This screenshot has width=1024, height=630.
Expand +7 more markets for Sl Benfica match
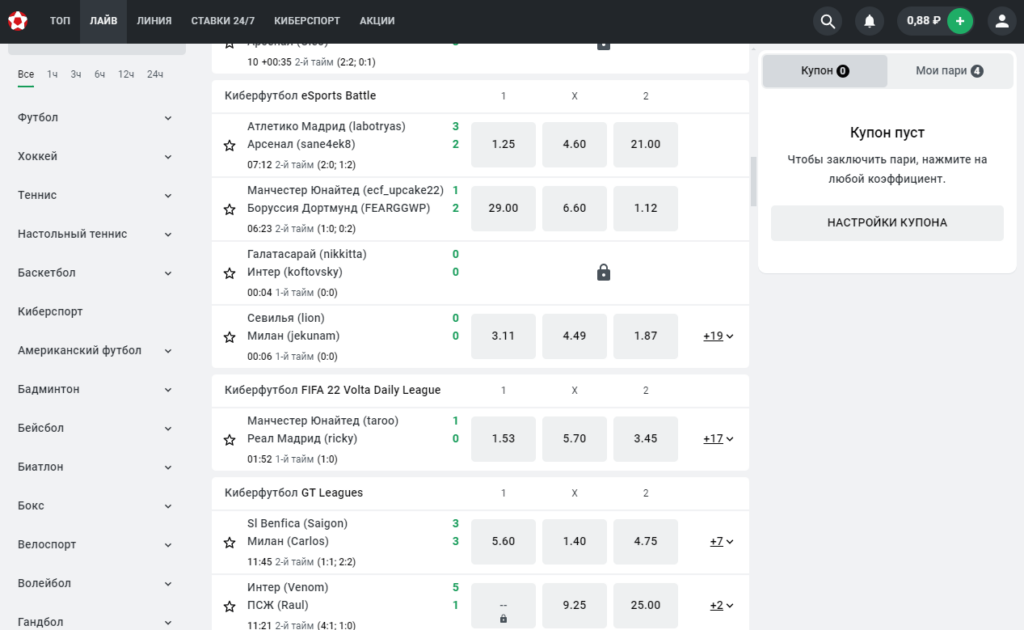[x=722, y=541]
